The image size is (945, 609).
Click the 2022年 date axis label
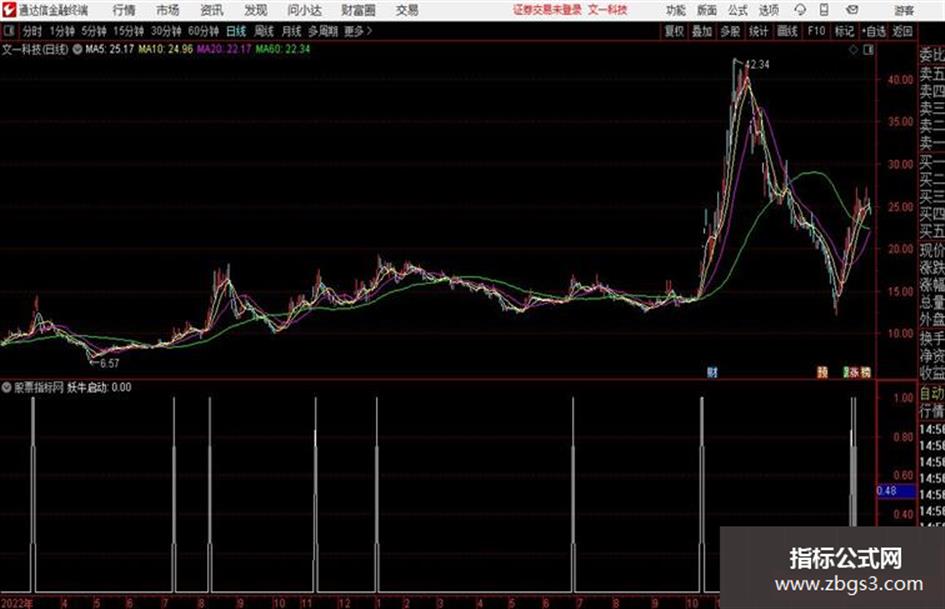(x=17, y=602)
